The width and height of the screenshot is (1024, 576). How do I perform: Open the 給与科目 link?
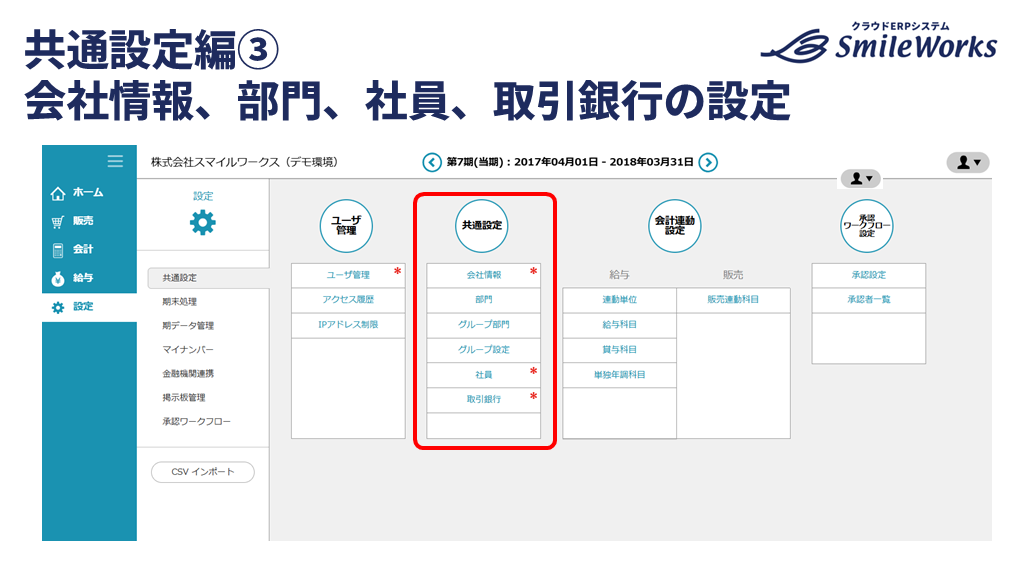click(619, 325)
